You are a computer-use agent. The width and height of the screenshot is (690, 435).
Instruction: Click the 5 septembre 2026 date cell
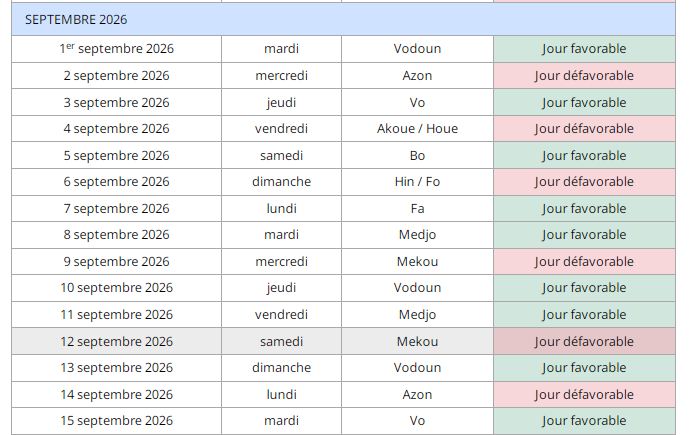pos(117,155)
